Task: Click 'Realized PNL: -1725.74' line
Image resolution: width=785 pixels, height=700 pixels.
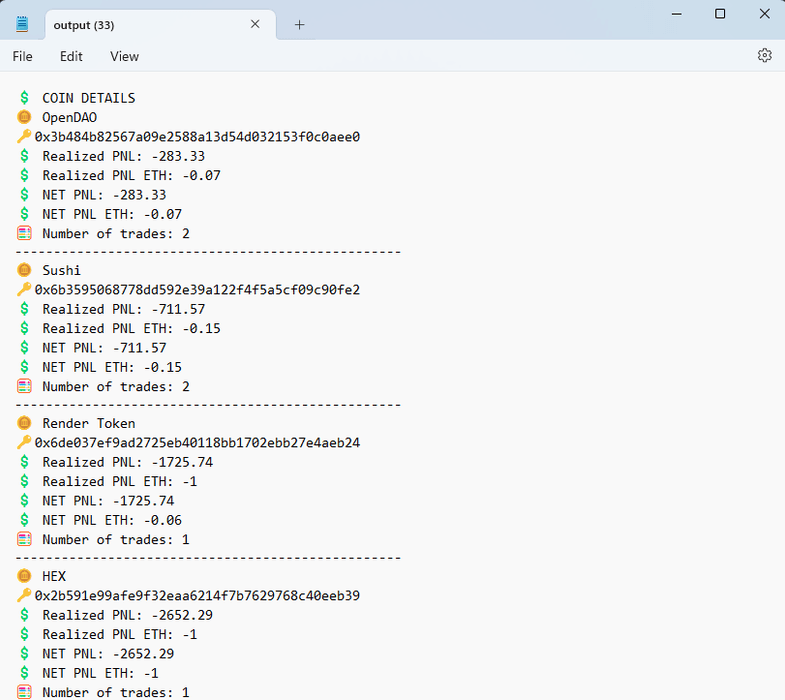Action: 128,462
